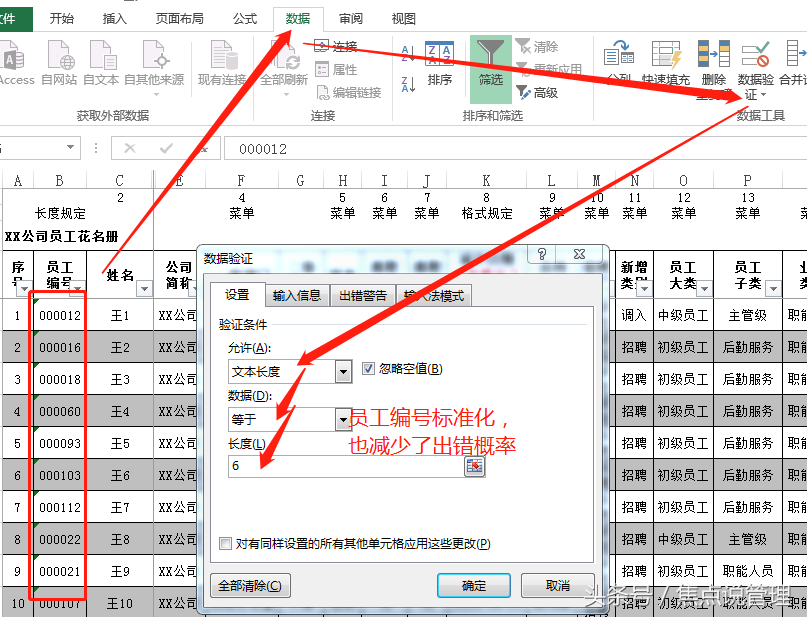Open the 公式 ribbon tab
This screenshot has width=807, height=617.
click(244, 19)
